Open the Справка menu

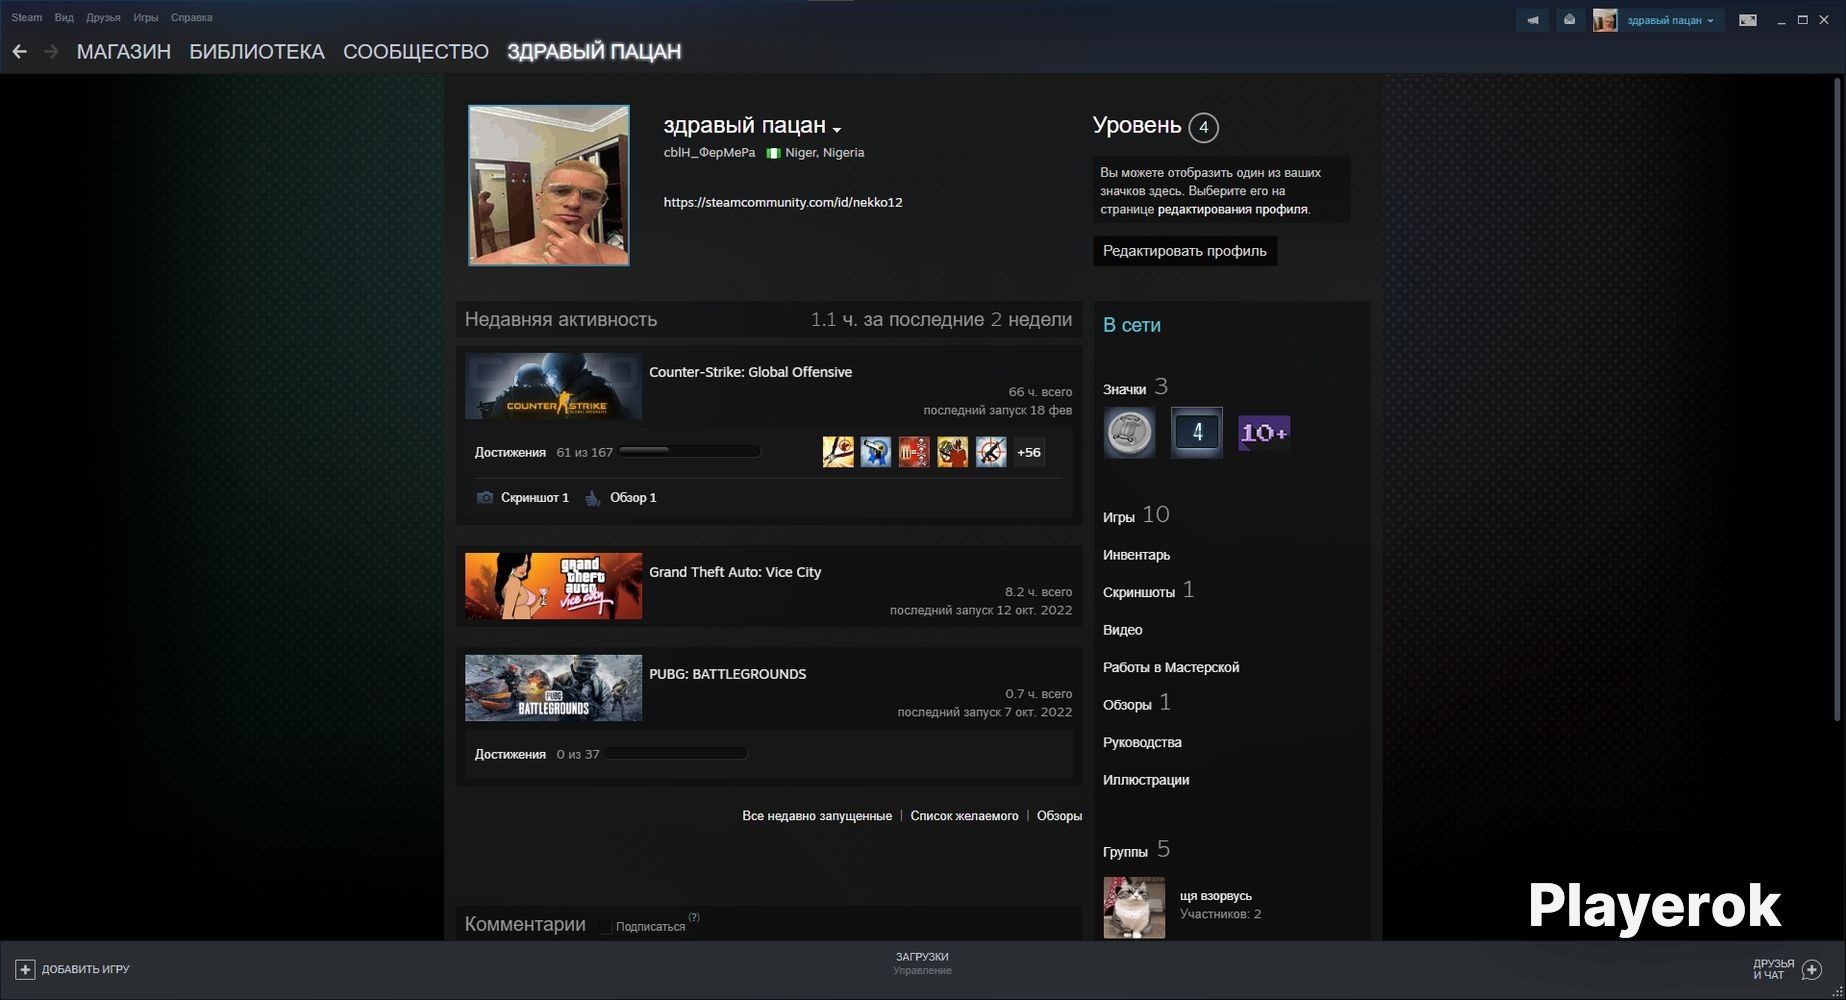coord(191,17)
